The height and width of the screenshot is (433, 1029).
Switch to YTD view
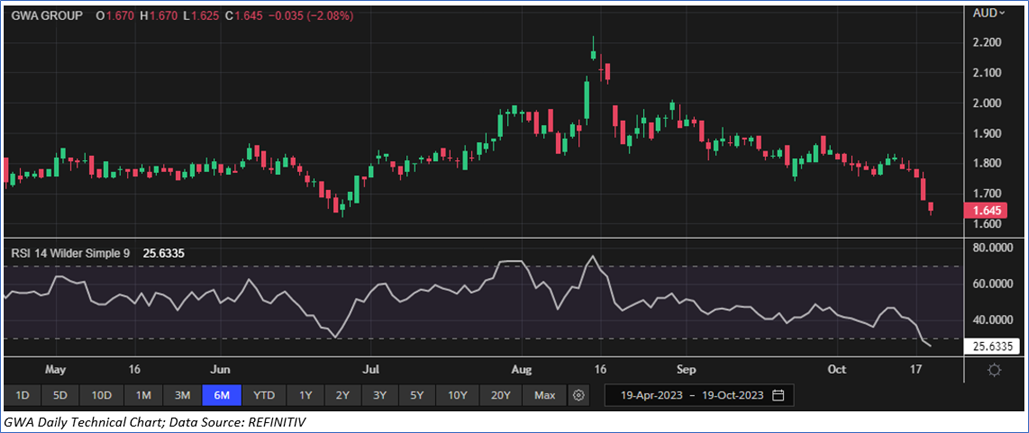[x=264, y=395]
